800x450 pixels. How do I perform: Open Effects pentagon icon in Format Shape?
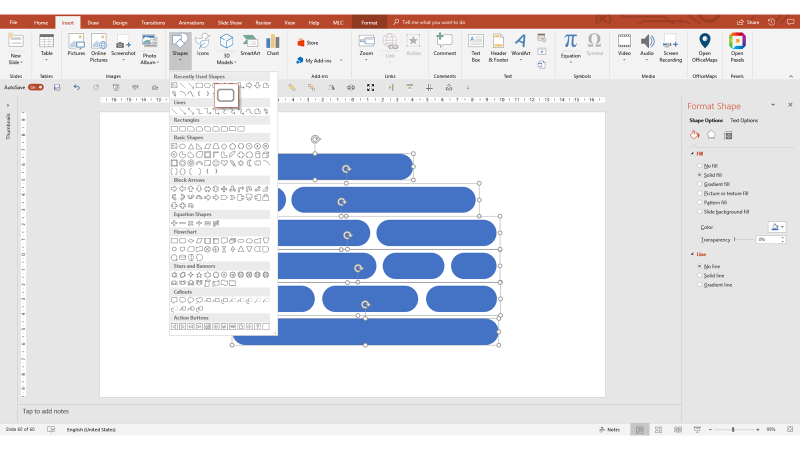pyautogui.click(x=711, y=135)
